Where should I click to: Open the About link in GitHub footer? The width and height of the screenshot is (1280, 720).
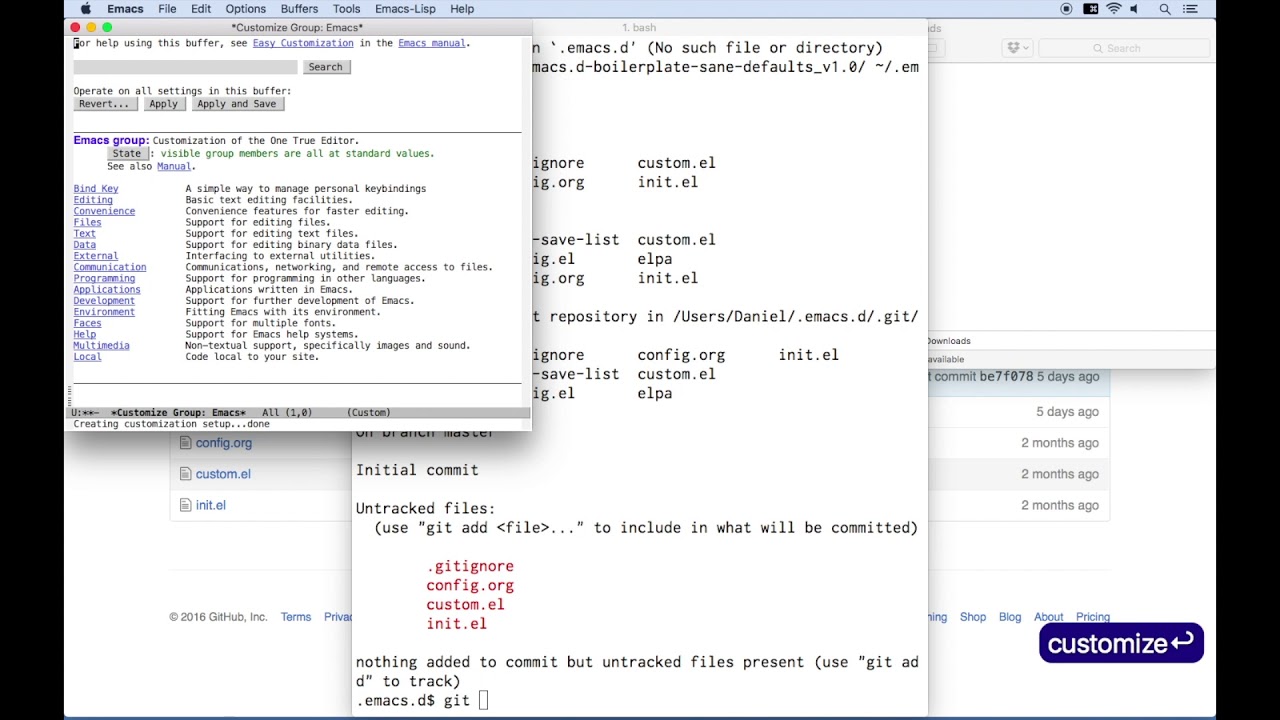coord(1049,617)
